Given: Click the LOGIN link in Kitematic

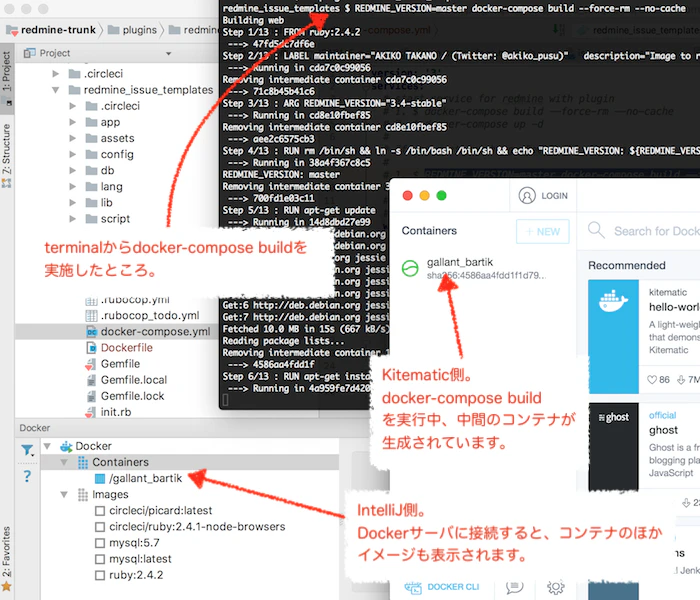Looking at the screenshot, I should pos(554,196).
